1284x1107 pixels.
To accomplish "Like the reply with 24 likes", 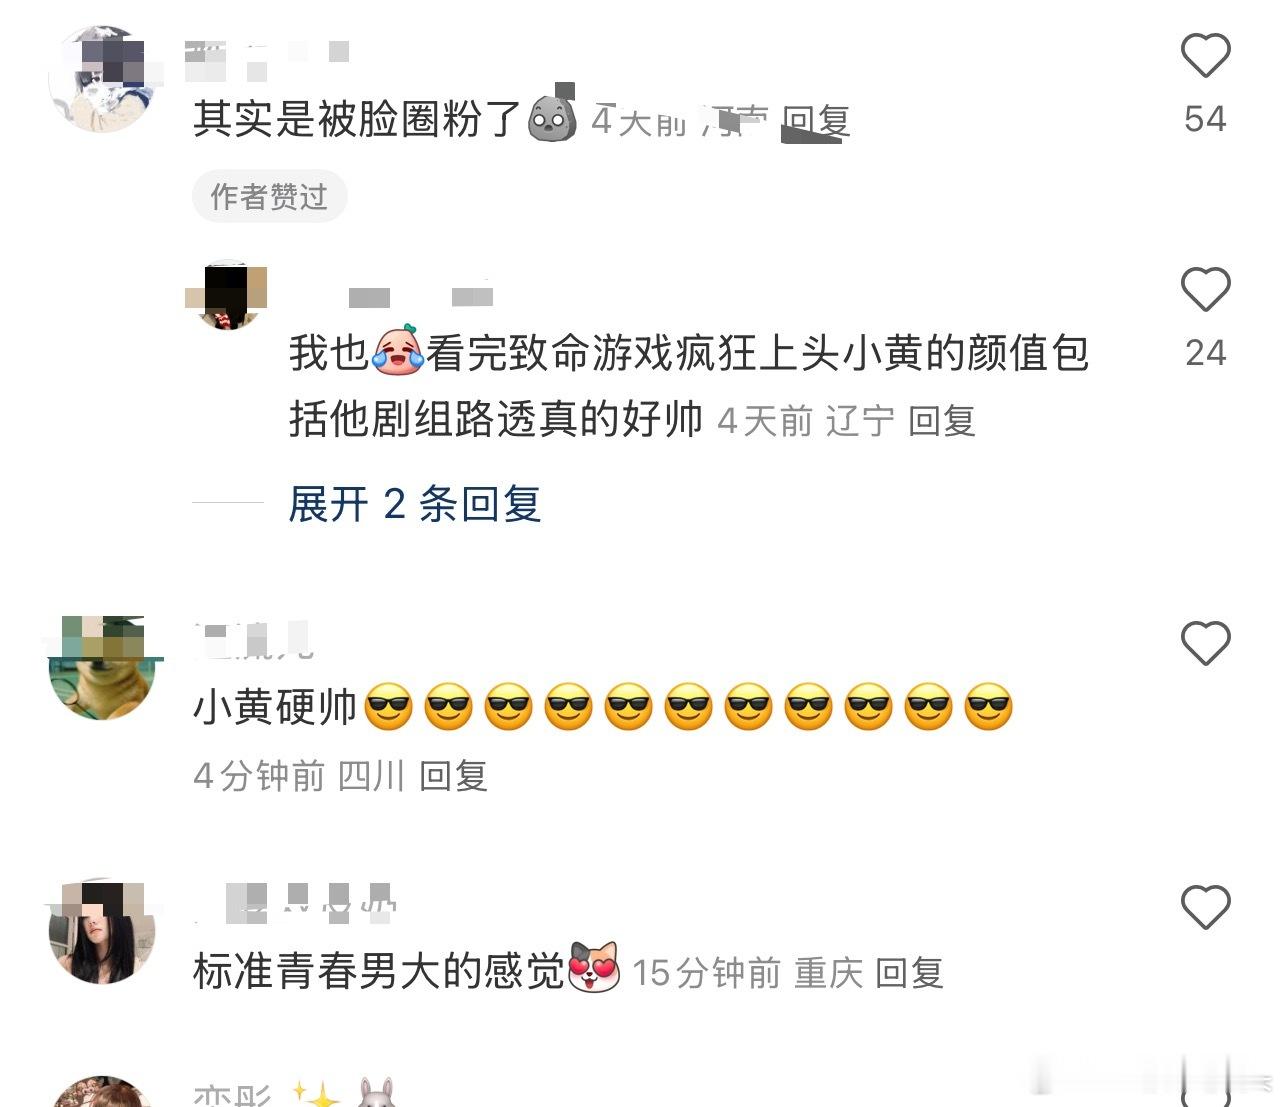I will pyautogui.click(x=1205, y=290).
